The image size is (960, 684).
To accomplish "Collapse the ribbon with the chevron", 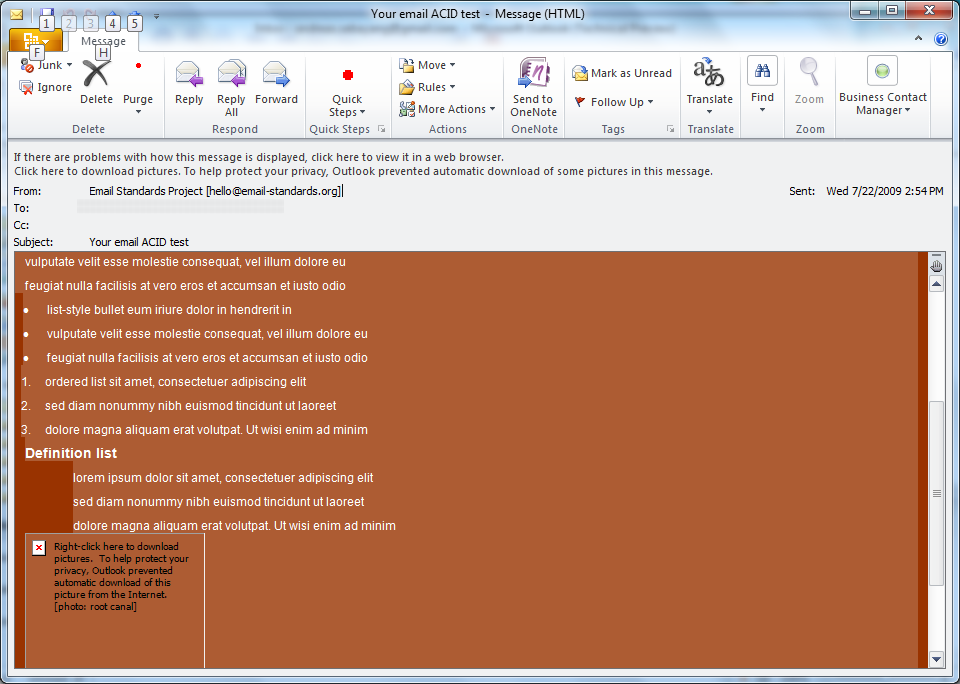I will point(918,37).
